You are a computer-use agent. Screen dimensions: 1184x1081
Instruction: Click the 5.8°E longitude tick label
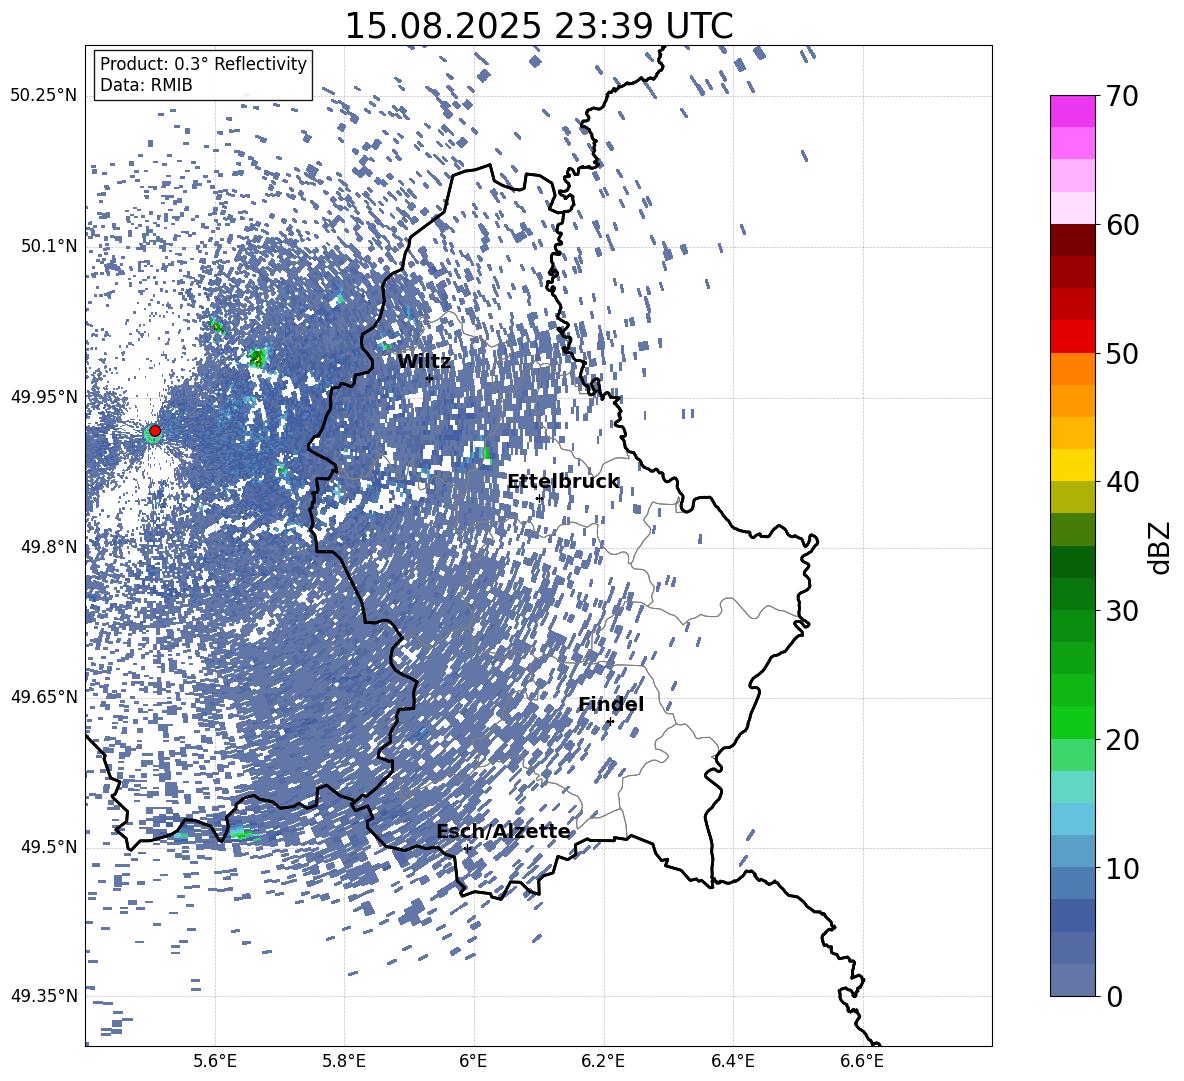(x=344, y=1061)
